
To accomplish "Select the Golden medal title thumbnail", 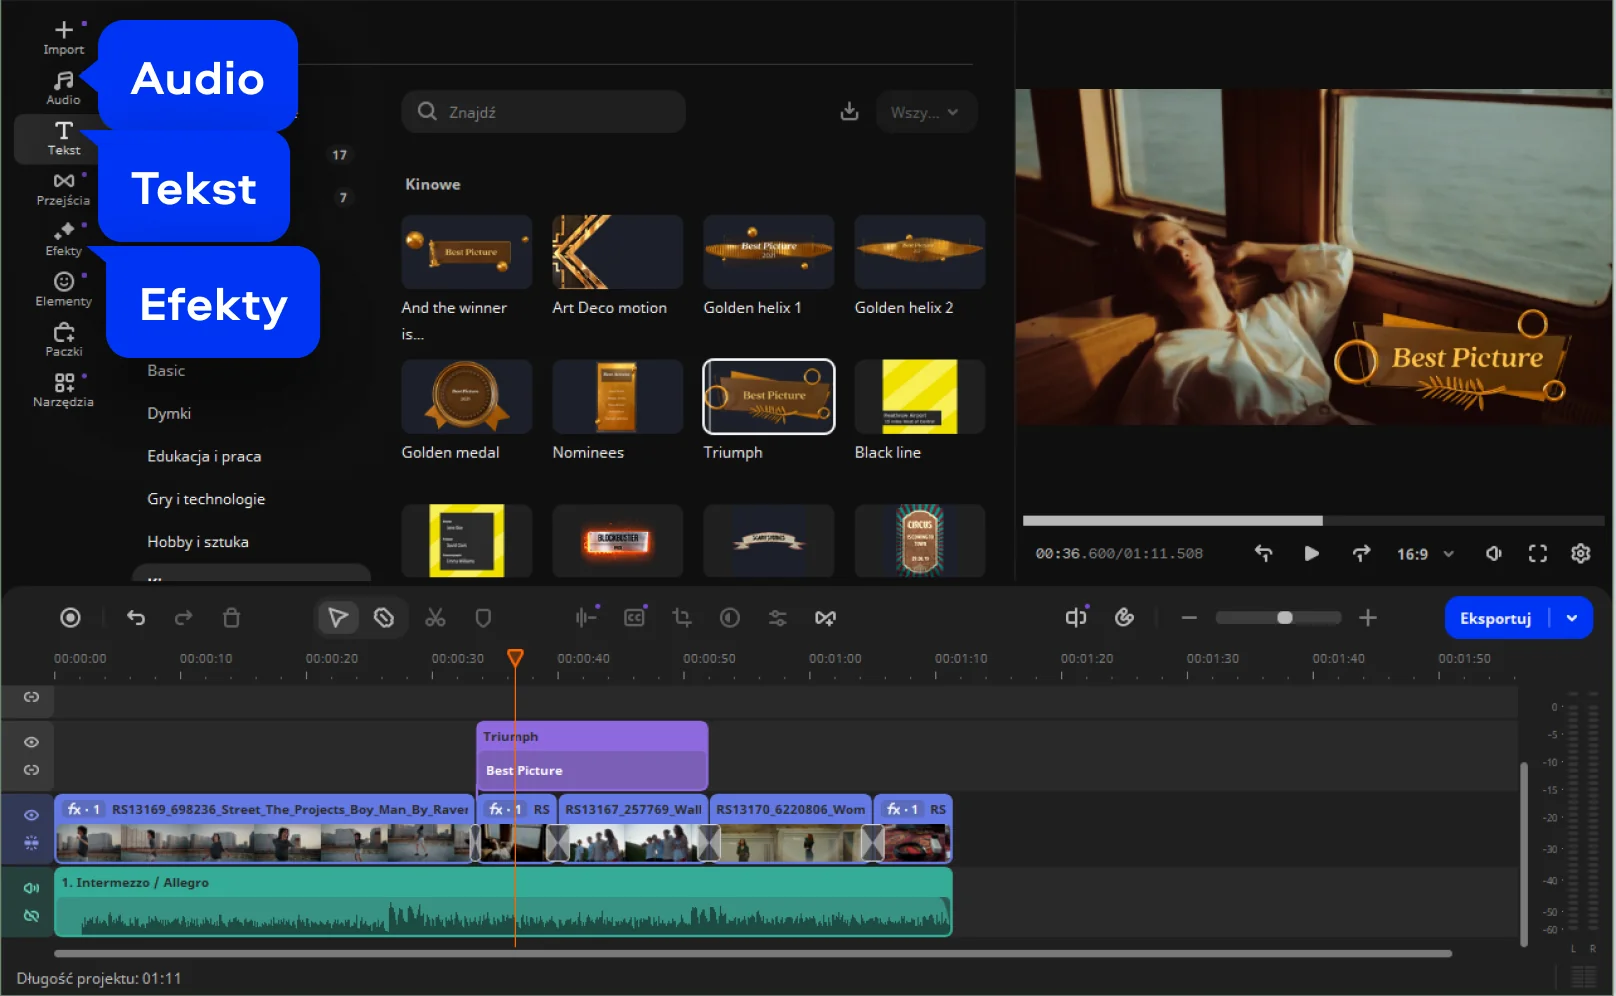I will [466, 397].
